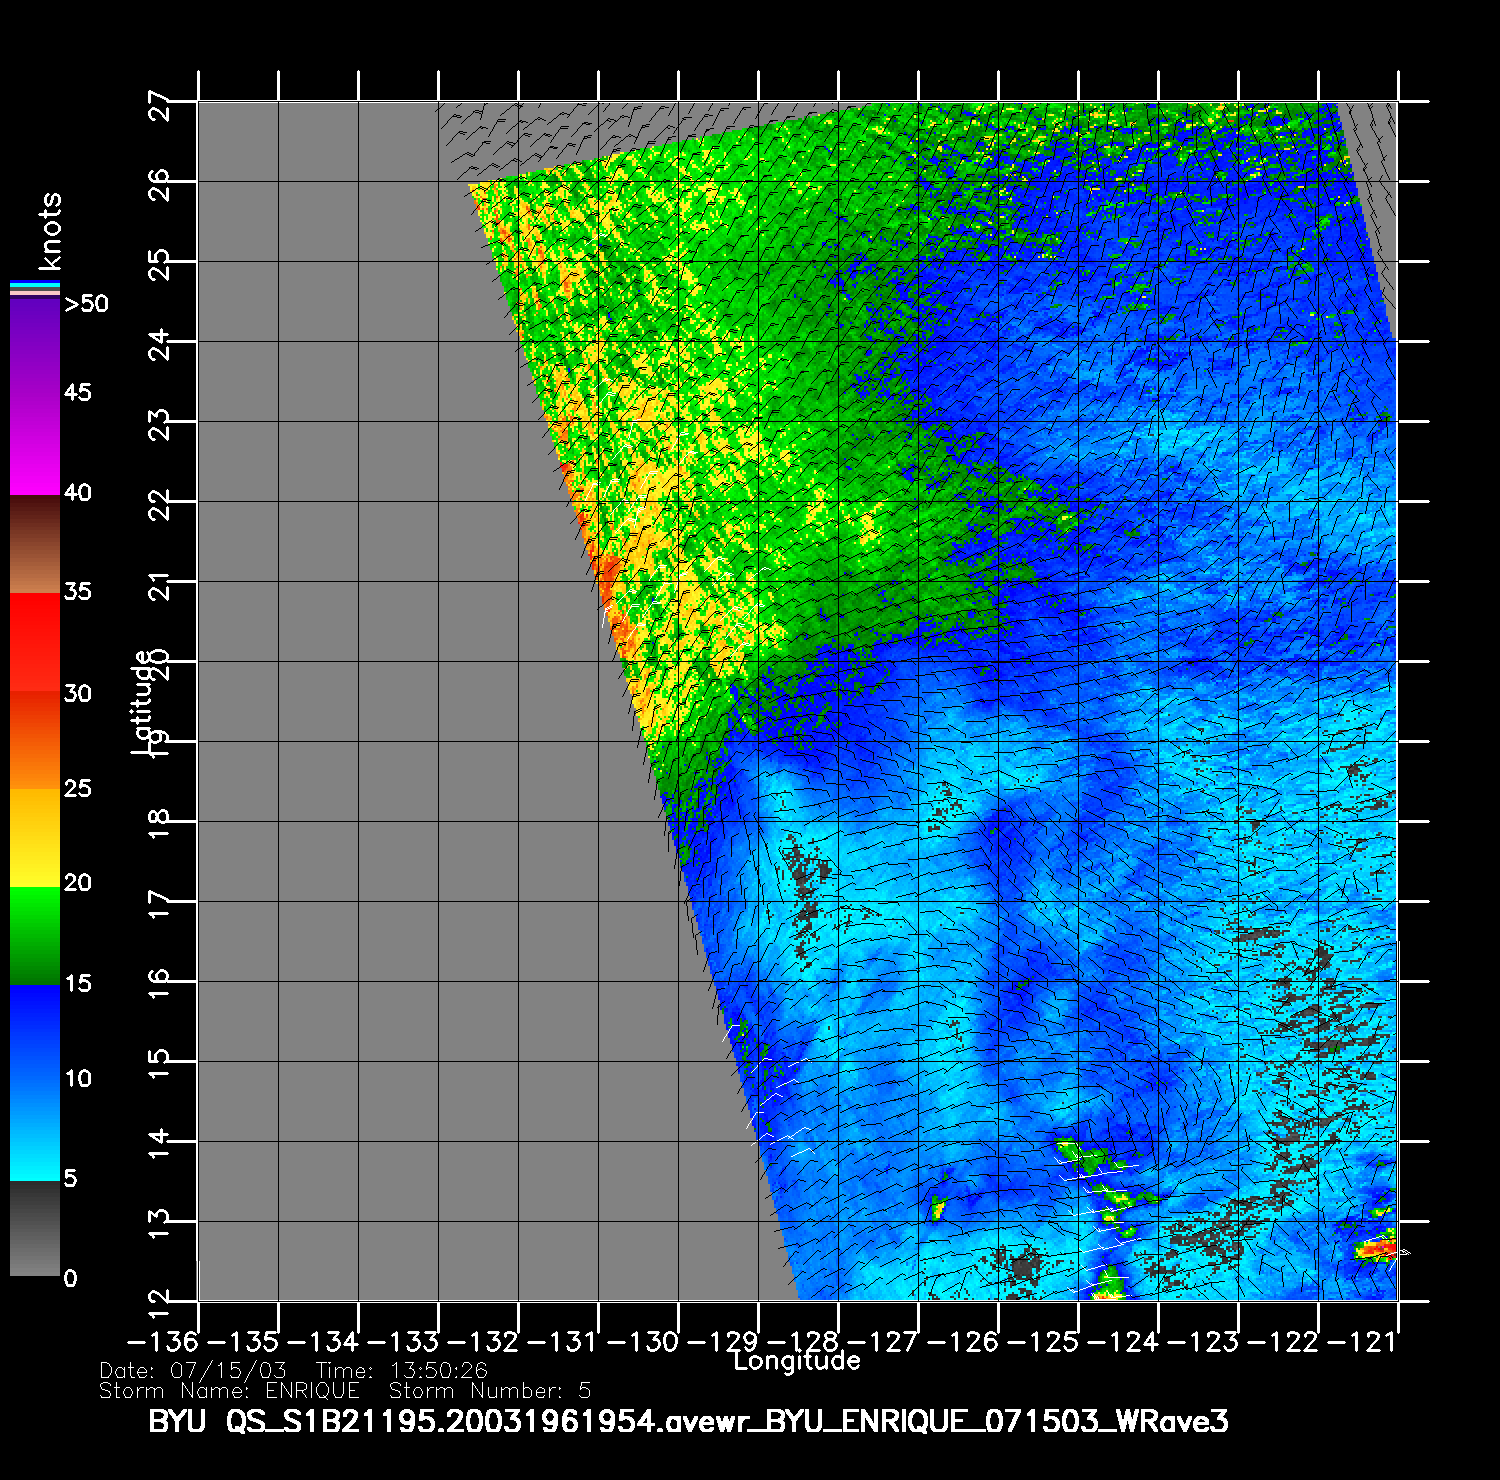Click the green 15–20 knots legend band
1500x1480 pixels.
(x=35, y=936)
